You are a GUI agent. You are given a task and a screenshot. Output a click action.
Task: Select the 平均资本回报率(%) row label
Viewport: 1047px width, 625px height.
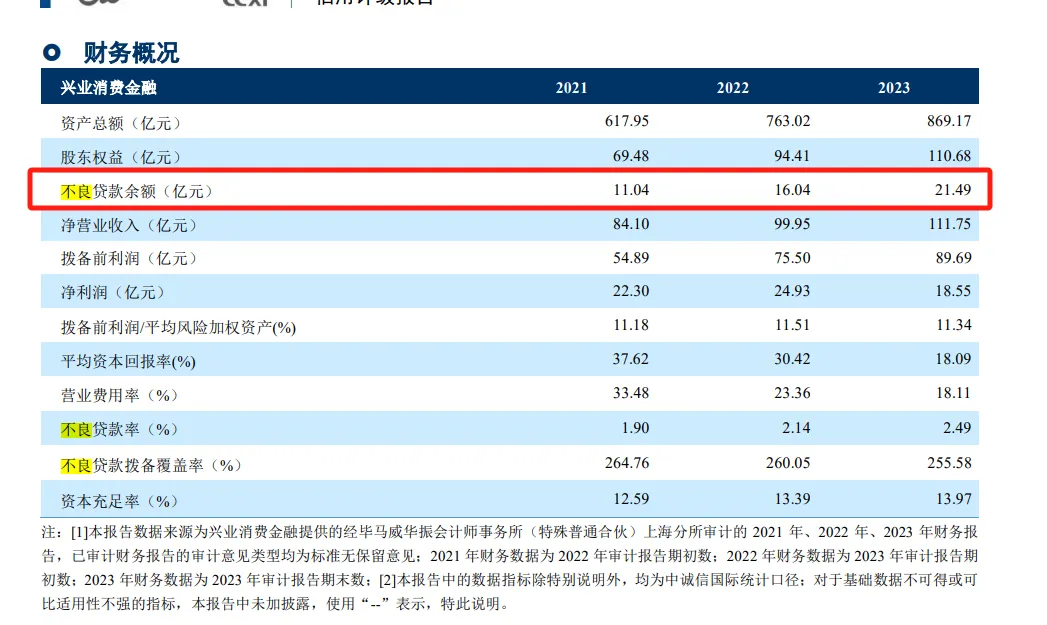pyautogui.click(x=128, y=361)
